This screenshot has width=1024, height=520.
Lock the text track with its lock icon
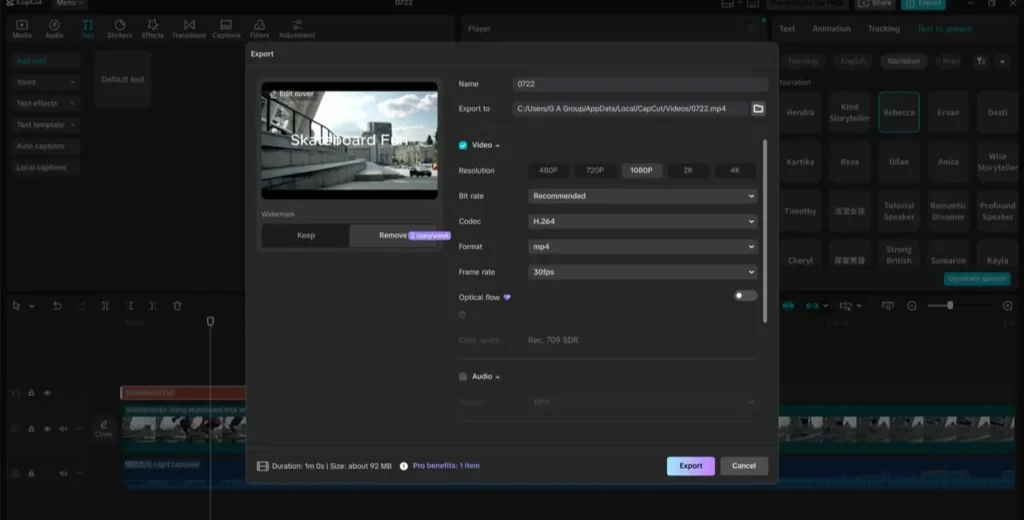pos(31,393)
